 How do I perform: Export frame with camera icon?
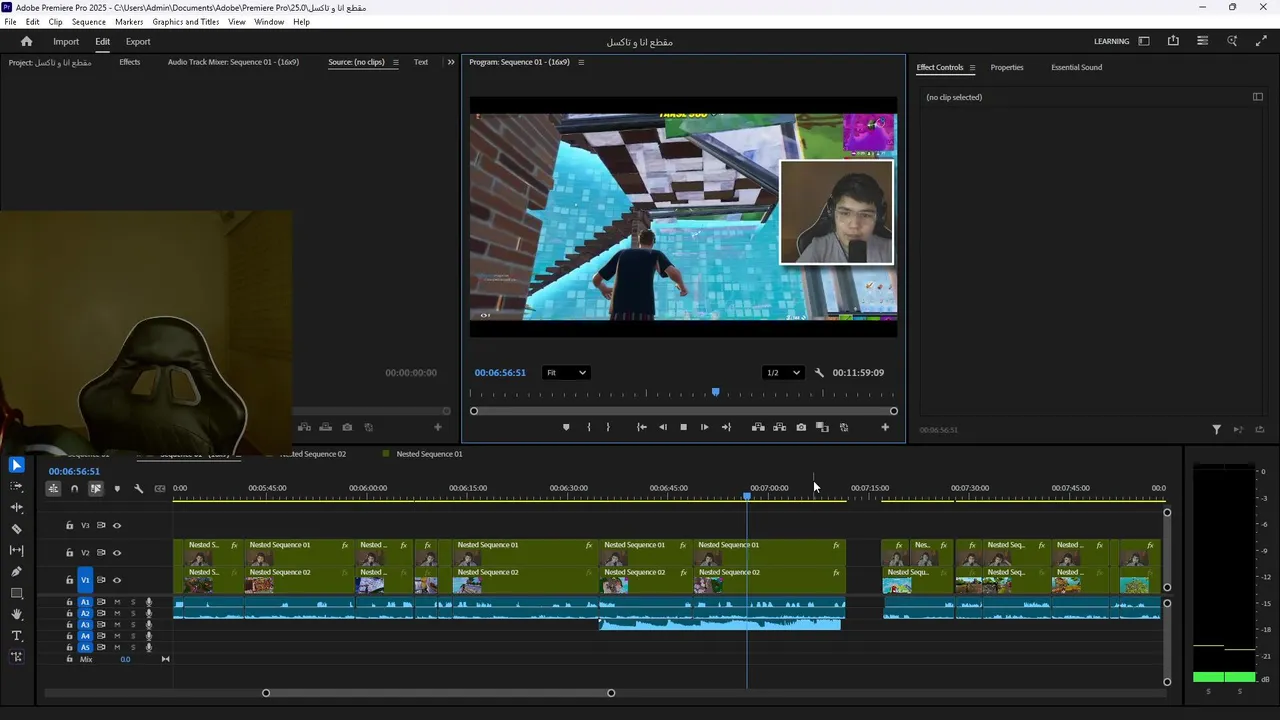point(801,427)
